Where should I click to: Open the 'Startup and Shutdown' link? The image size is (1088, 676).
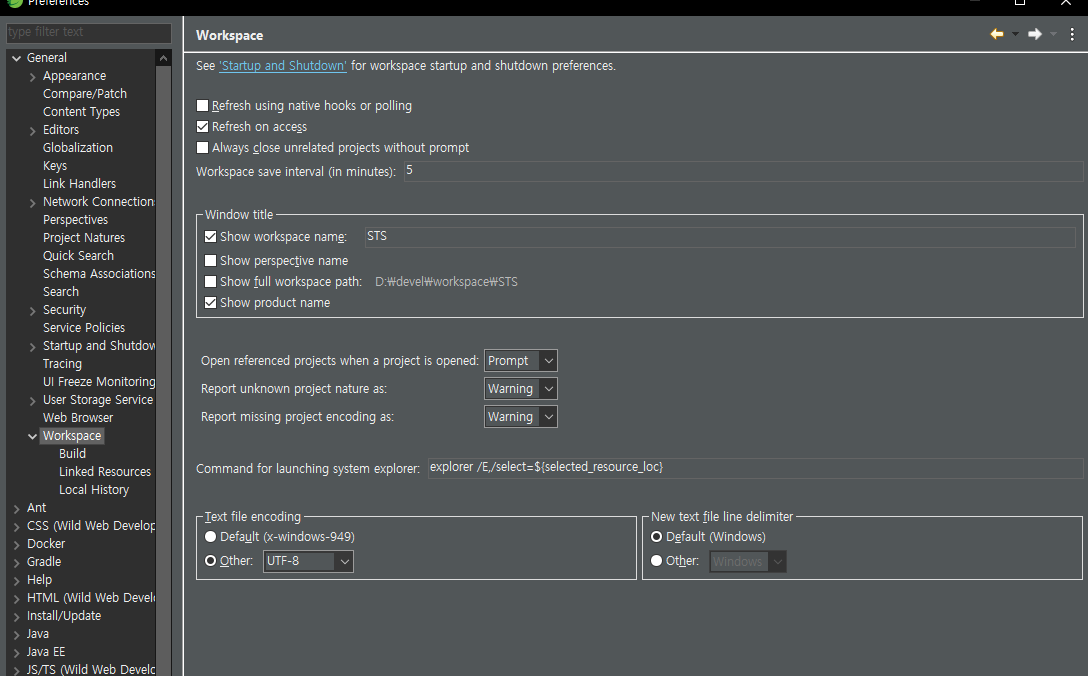coord(282,65)
